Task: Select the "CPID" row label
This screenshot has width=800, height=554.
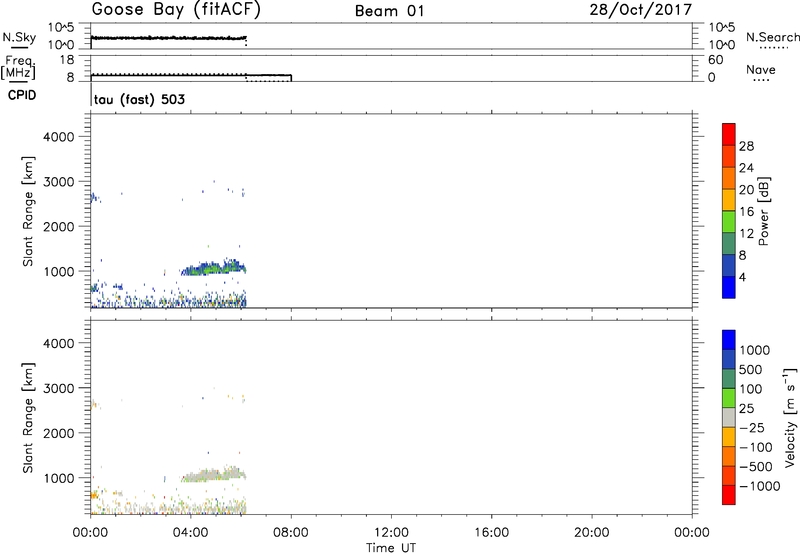Action: pyautogui.click(x=22, y=95)
